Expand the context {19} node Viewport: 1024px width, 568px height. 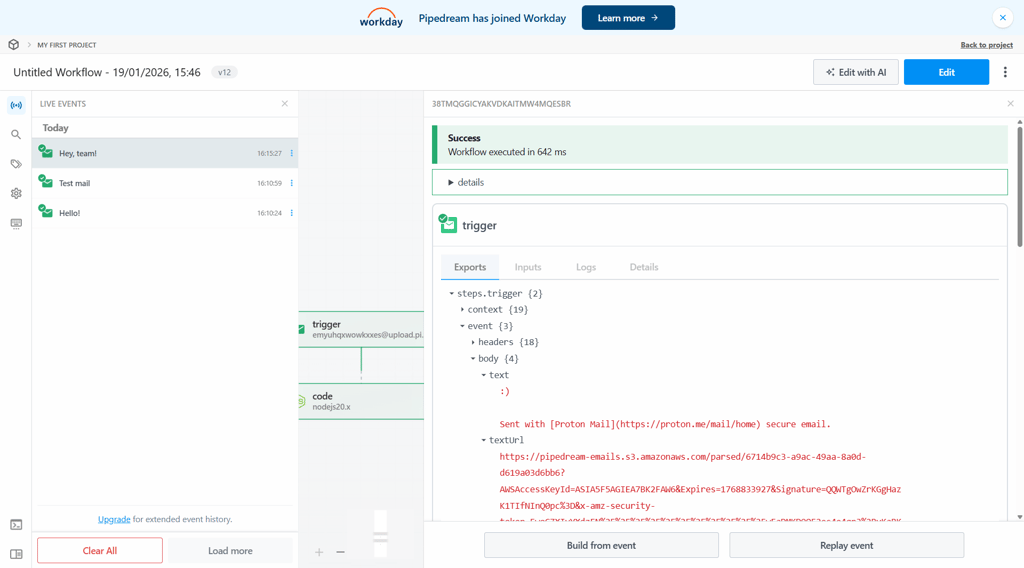coord(462,309)
